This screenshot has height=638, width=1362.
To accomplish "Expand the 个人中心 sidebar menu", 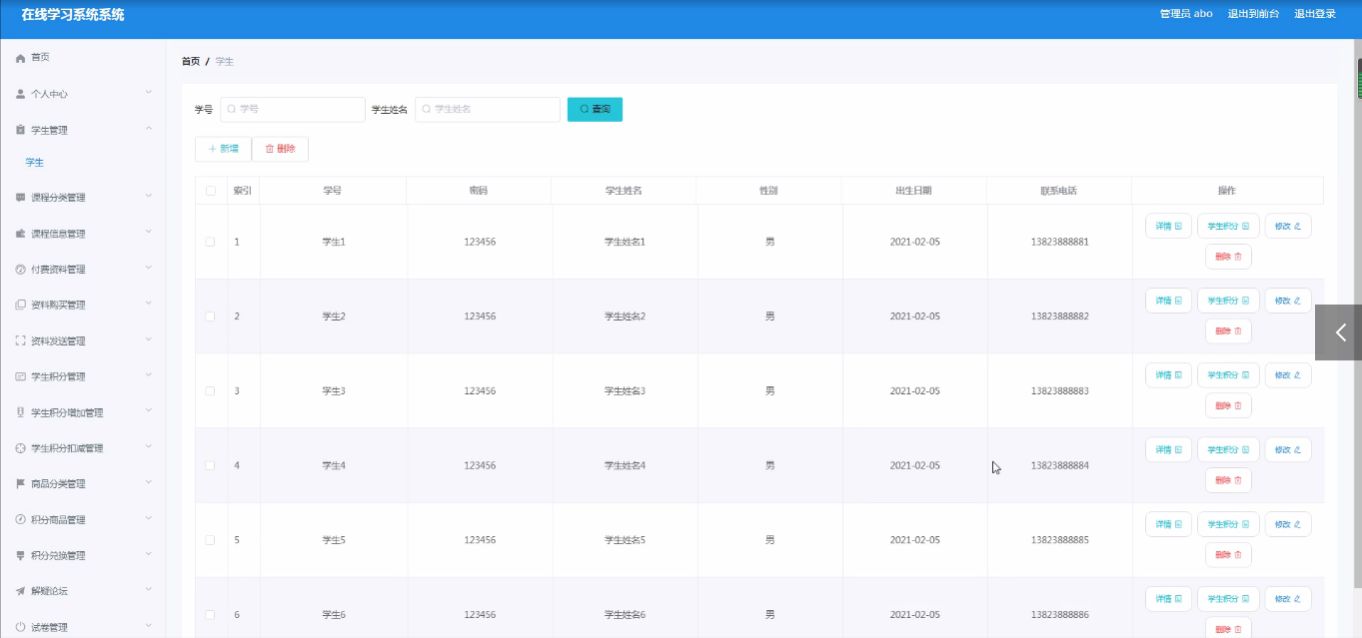I will (x=83, y=94).
